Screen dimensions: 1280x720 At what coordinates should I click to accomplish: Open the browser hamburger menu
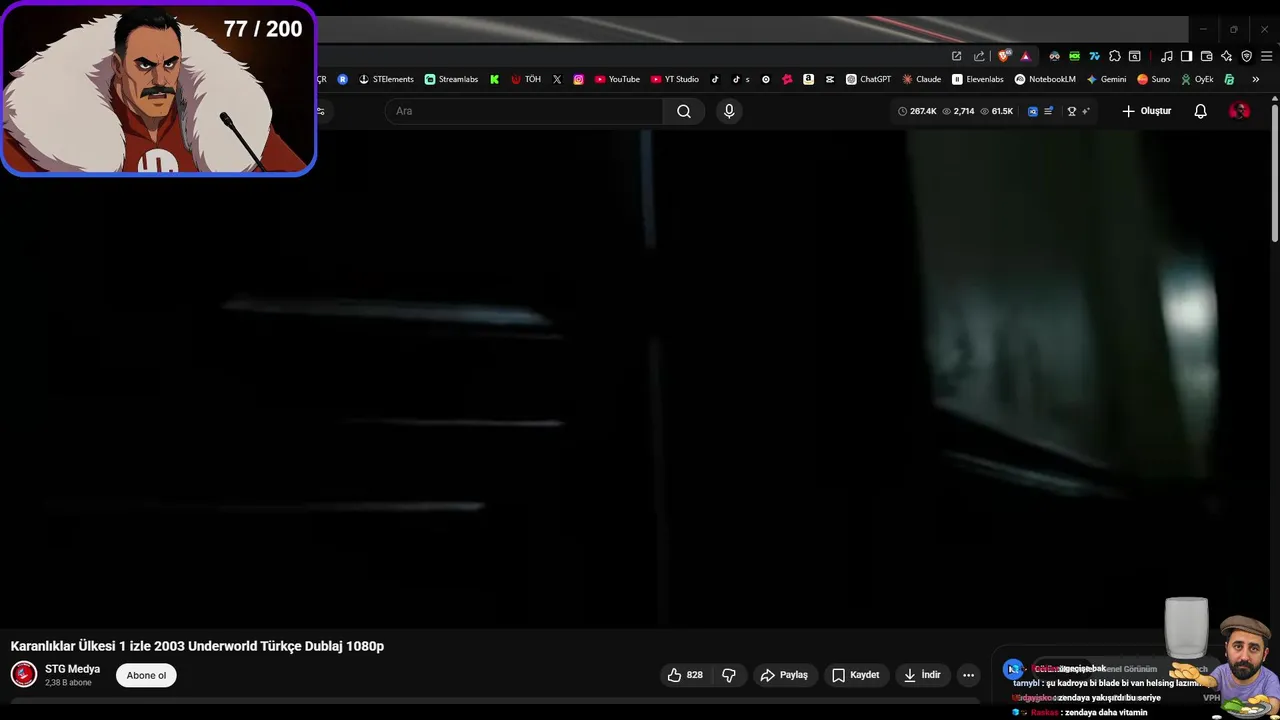[x=1266, y=56]
